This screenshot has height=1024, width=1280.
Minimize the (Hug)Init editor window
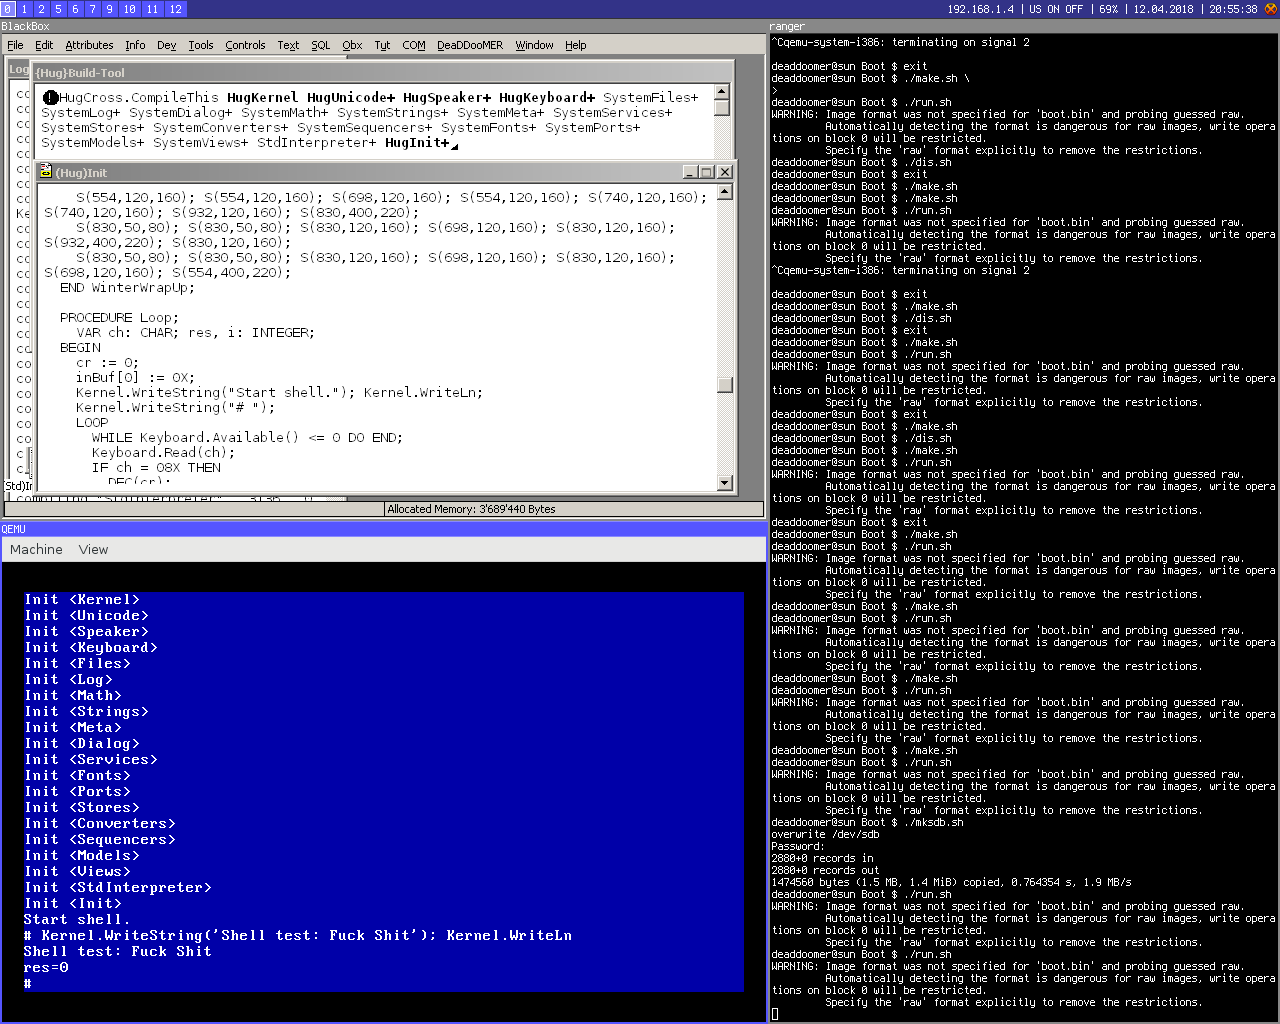tap(690, 172)
